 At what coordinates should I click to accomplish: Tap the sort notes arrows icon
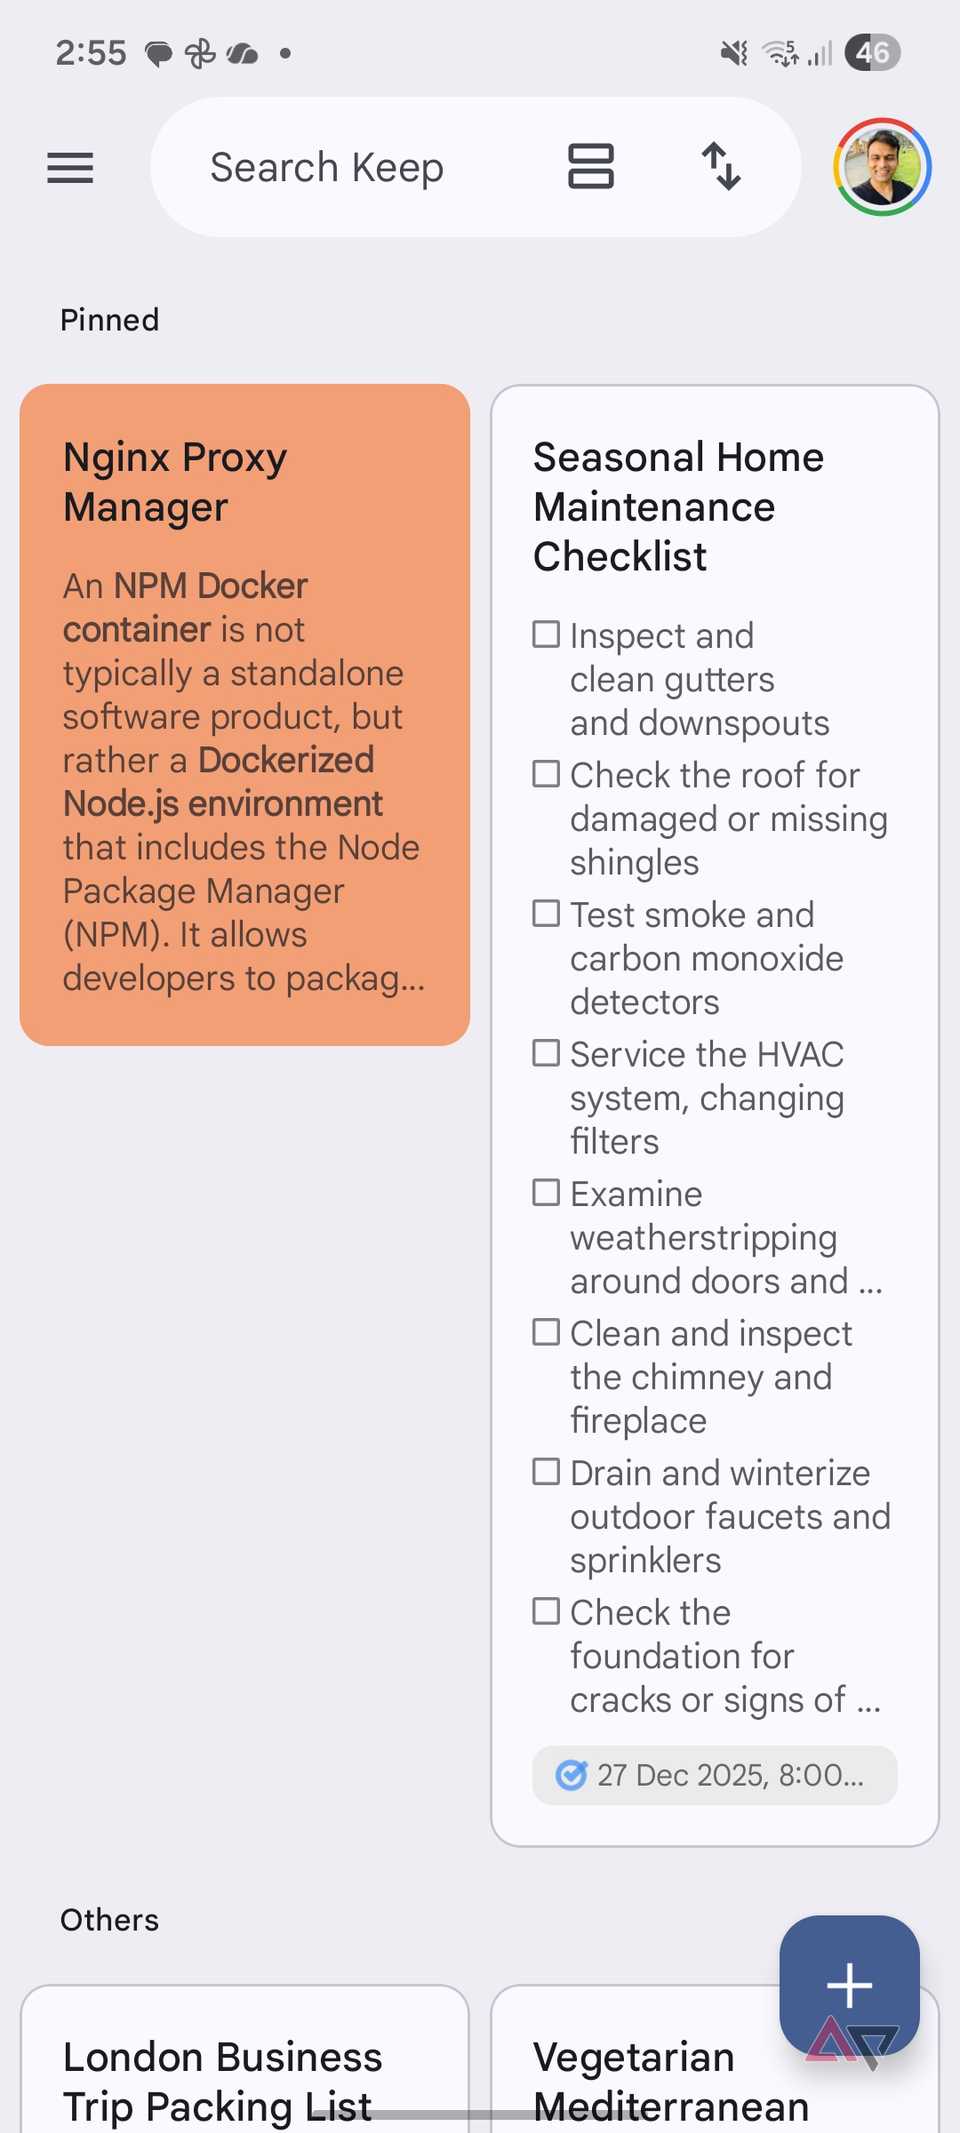[721, 166]
